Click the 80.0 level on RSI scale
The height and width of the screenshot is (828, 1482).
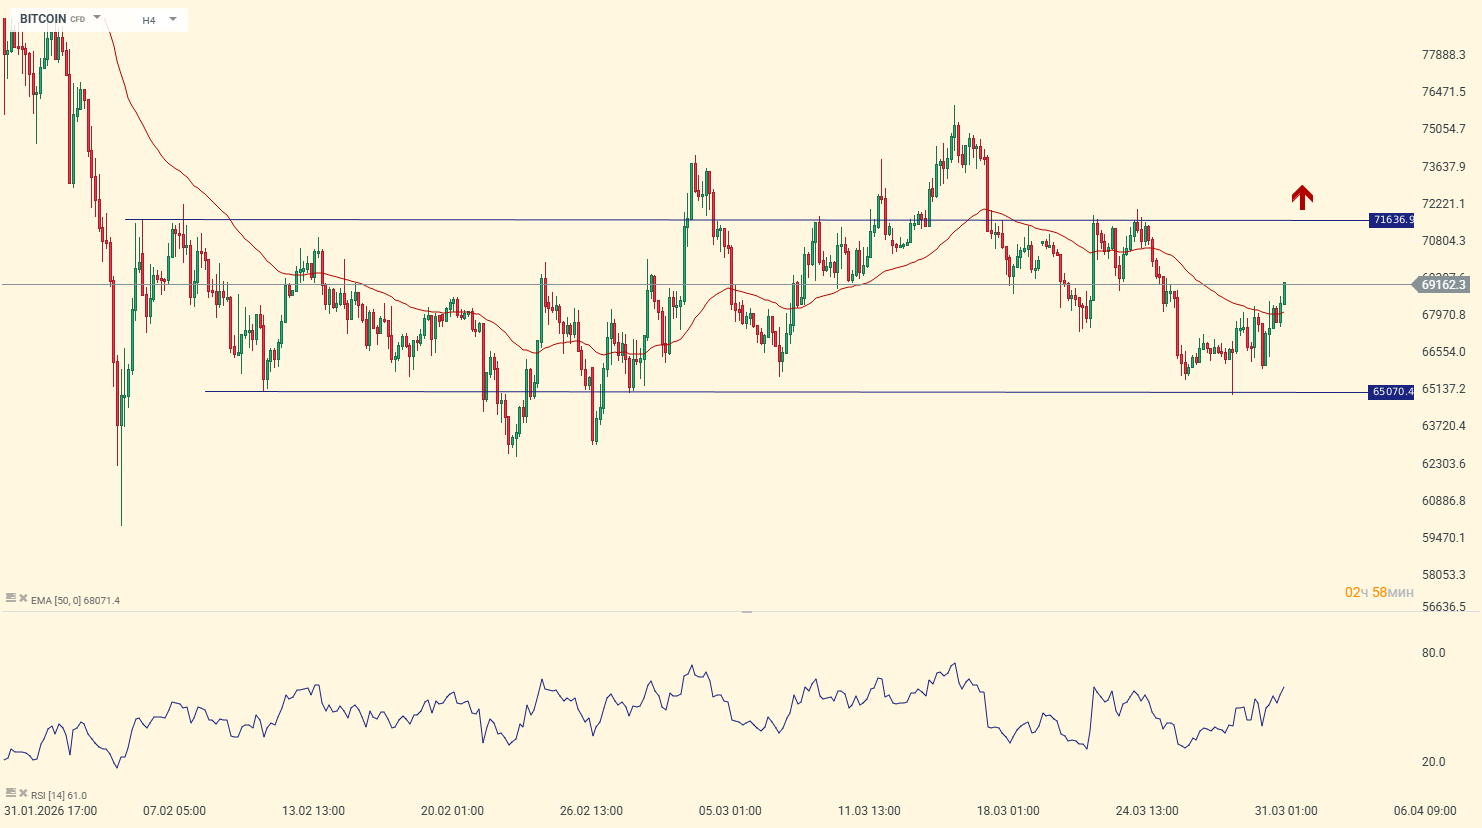pyautogui.click(x=1433, y=653)
